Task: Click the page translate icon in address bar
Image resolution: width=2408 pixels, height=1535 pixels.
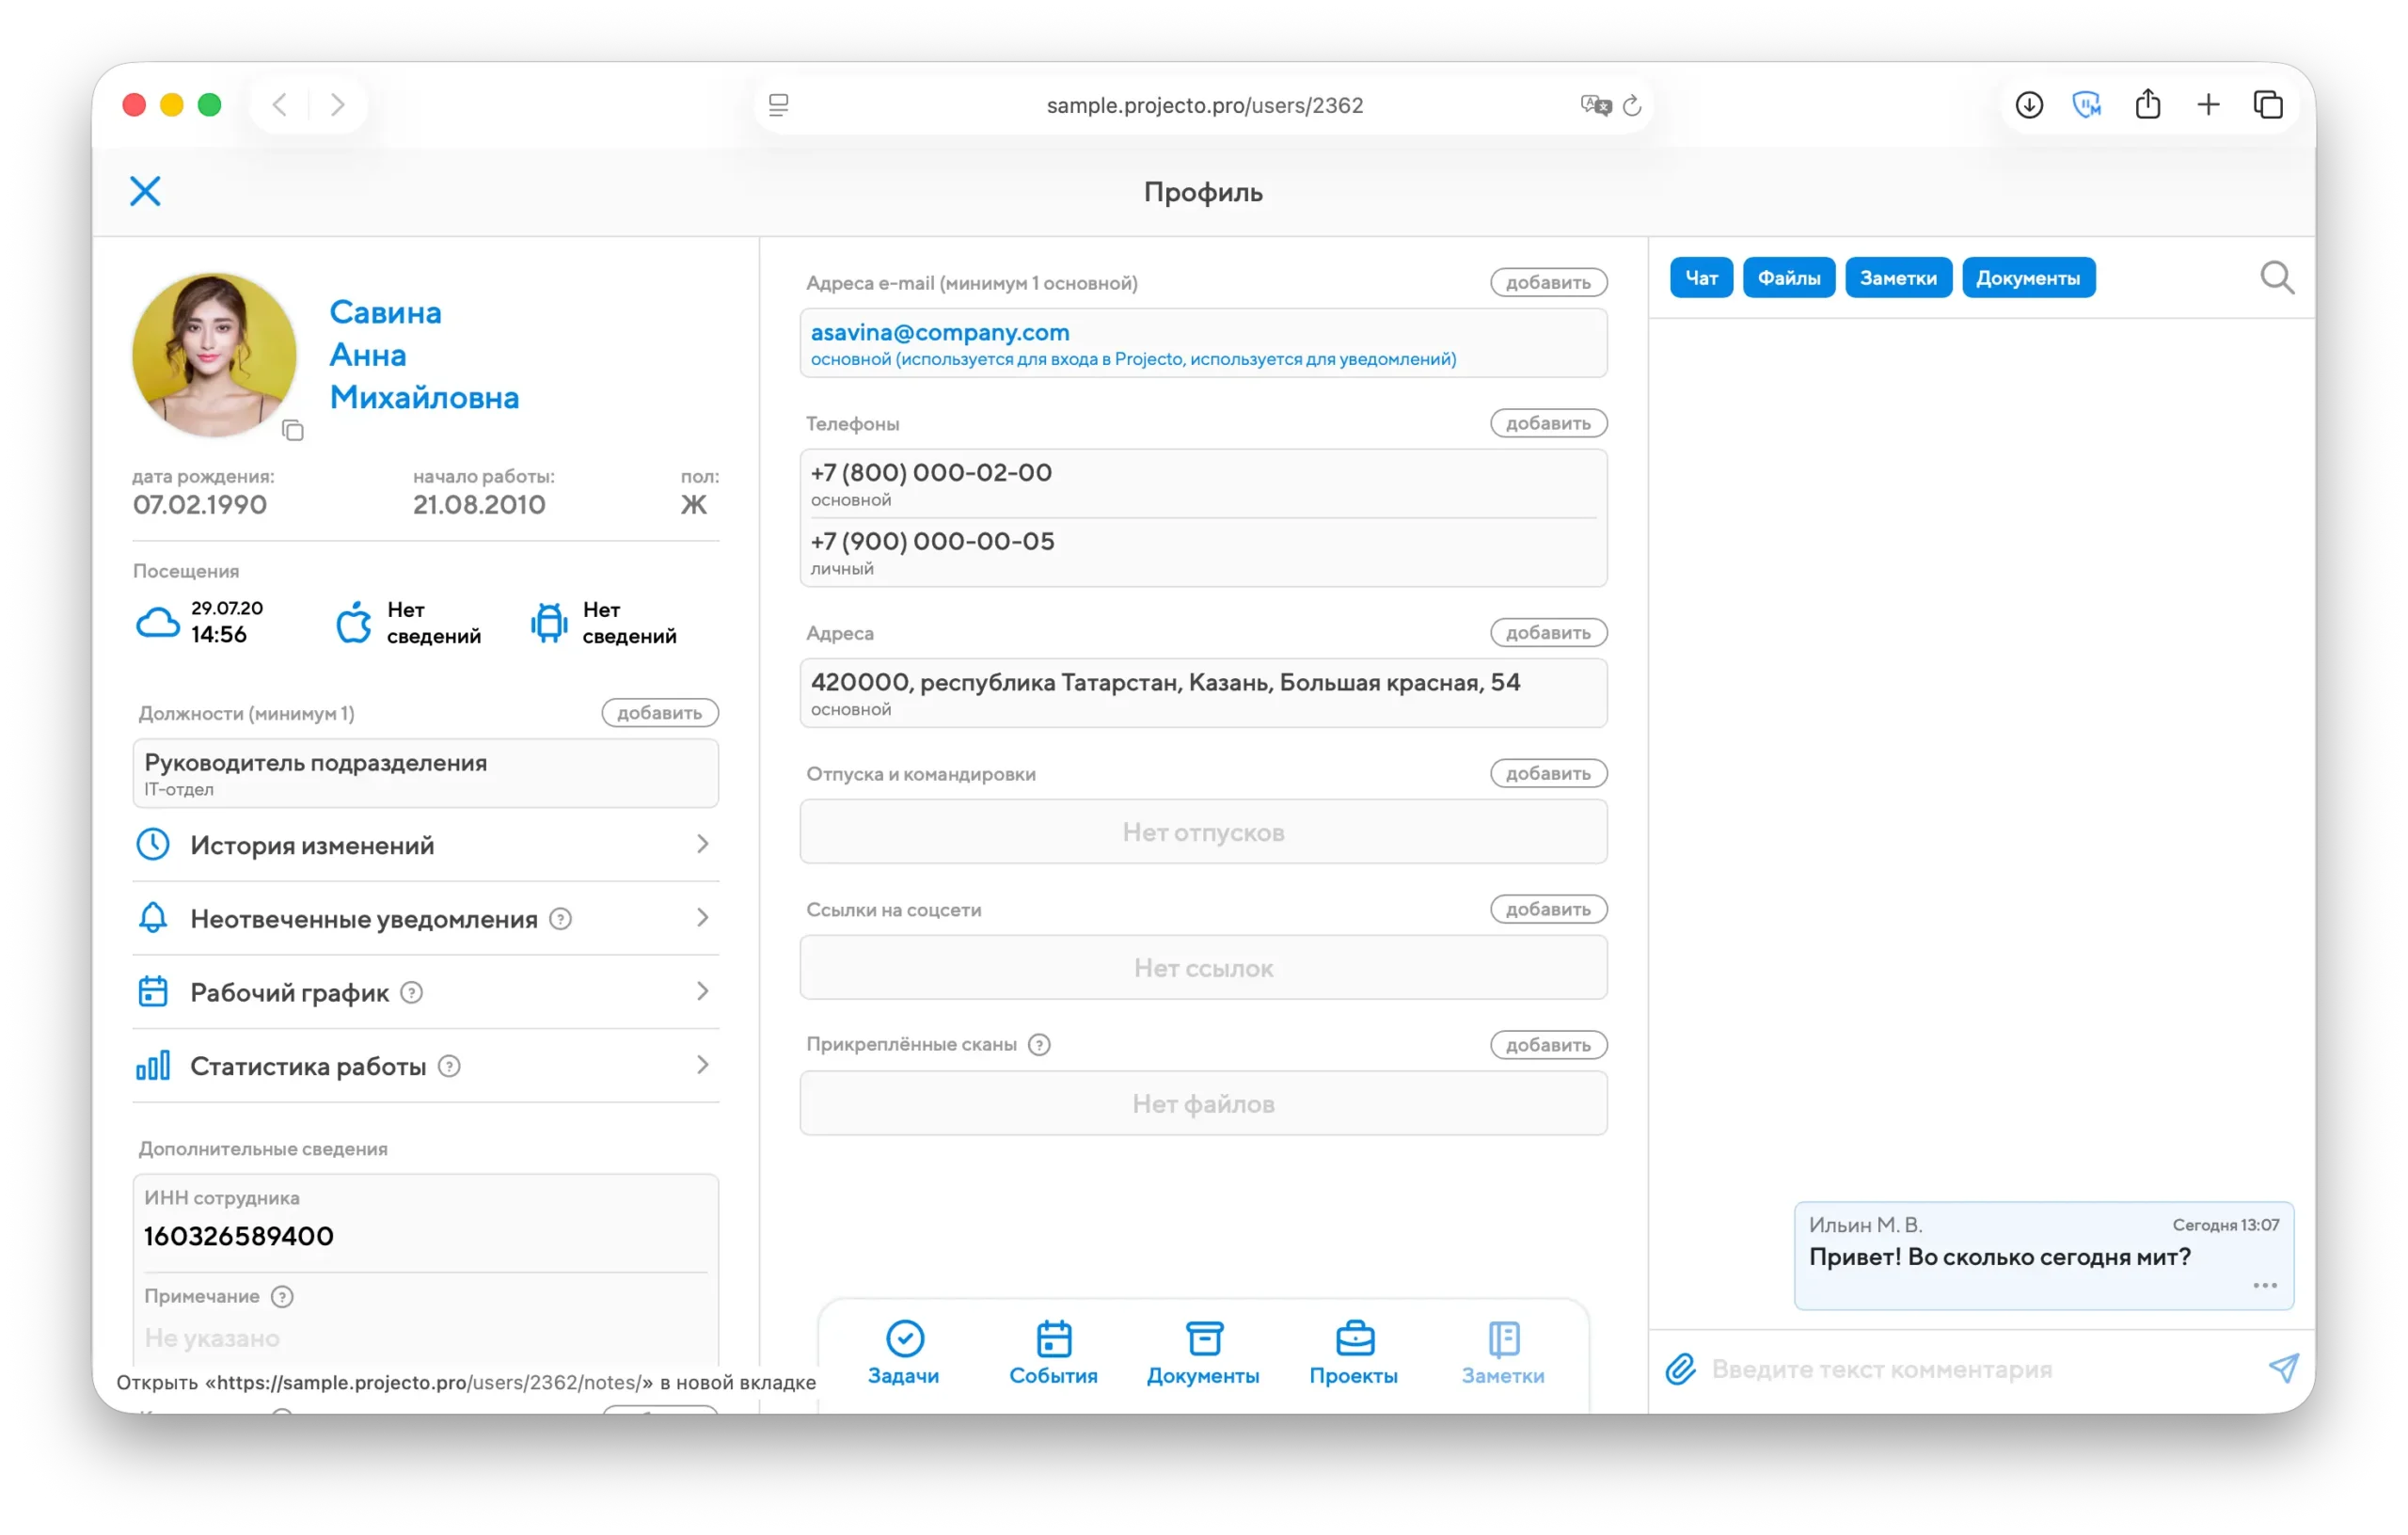Action: point(1595,105)
